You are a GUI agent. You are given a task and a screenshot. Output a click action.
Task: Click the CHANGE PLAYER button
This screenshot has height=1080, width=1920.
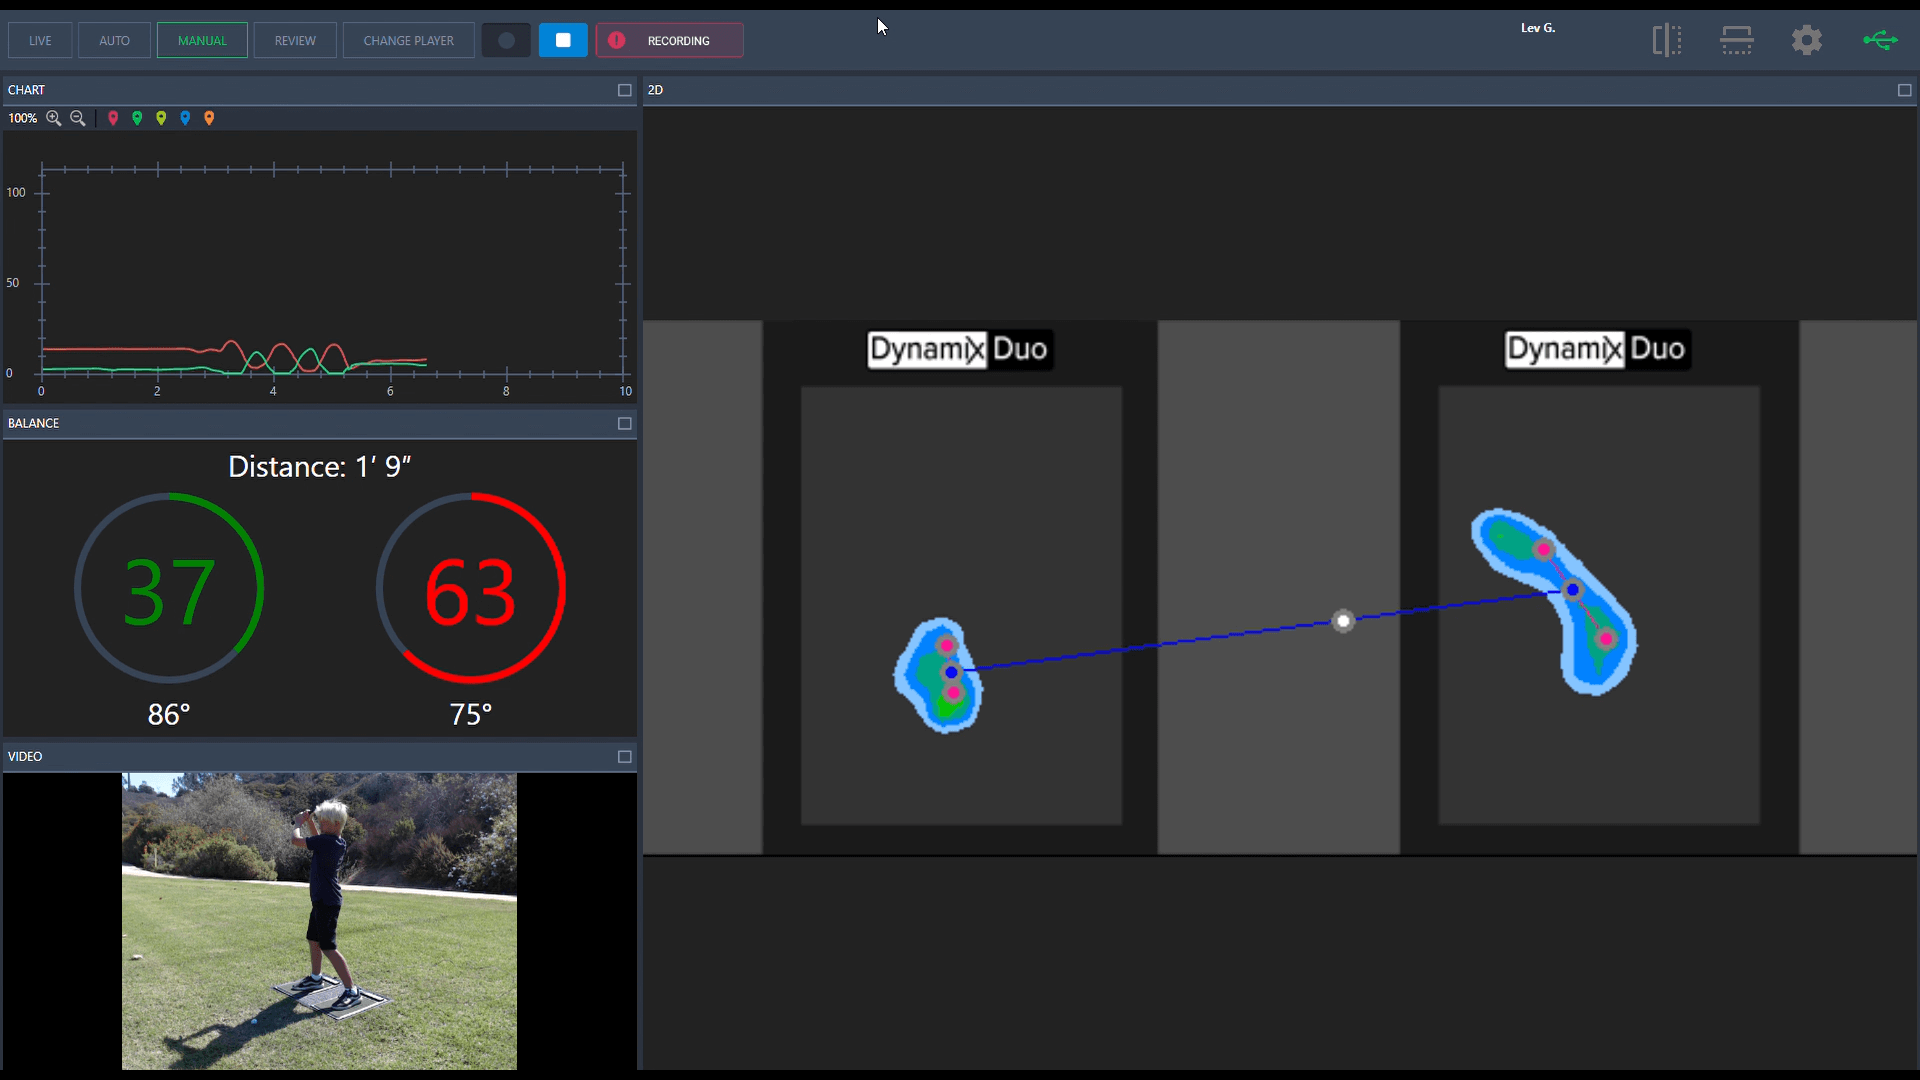coord(408,40)
